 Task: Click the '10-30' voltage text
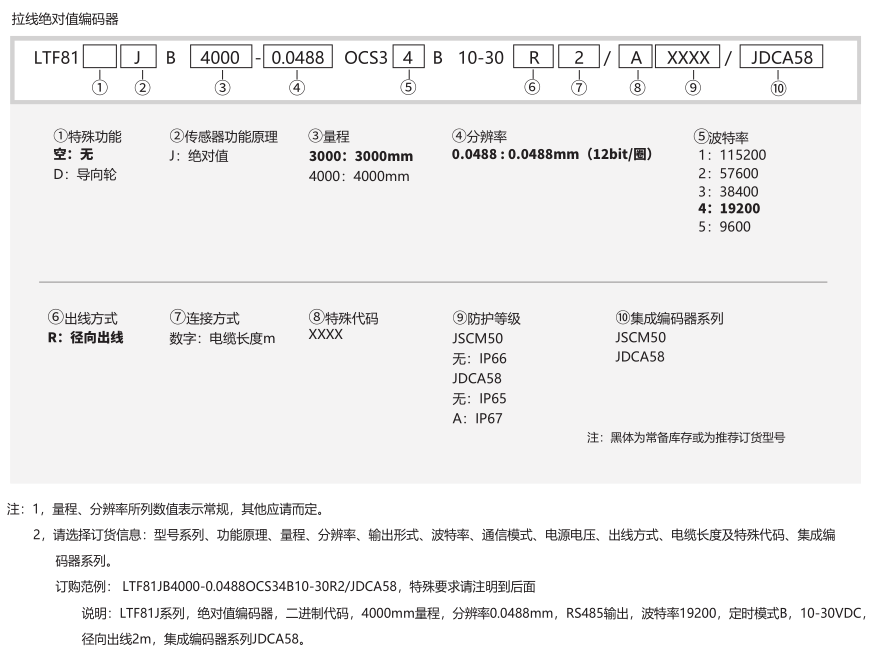pos(481,58)
